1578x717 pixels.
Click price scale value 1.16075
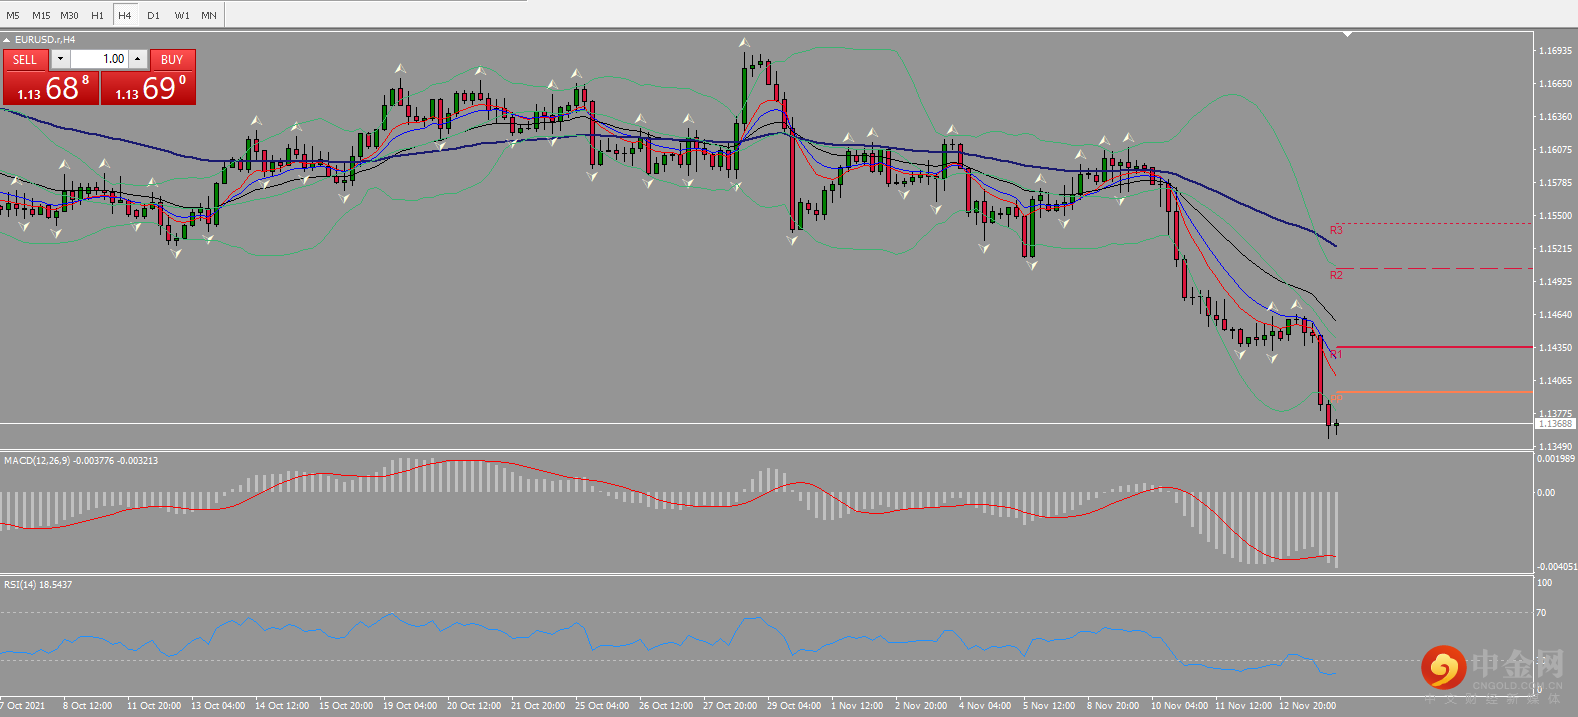pos(1555,150)
